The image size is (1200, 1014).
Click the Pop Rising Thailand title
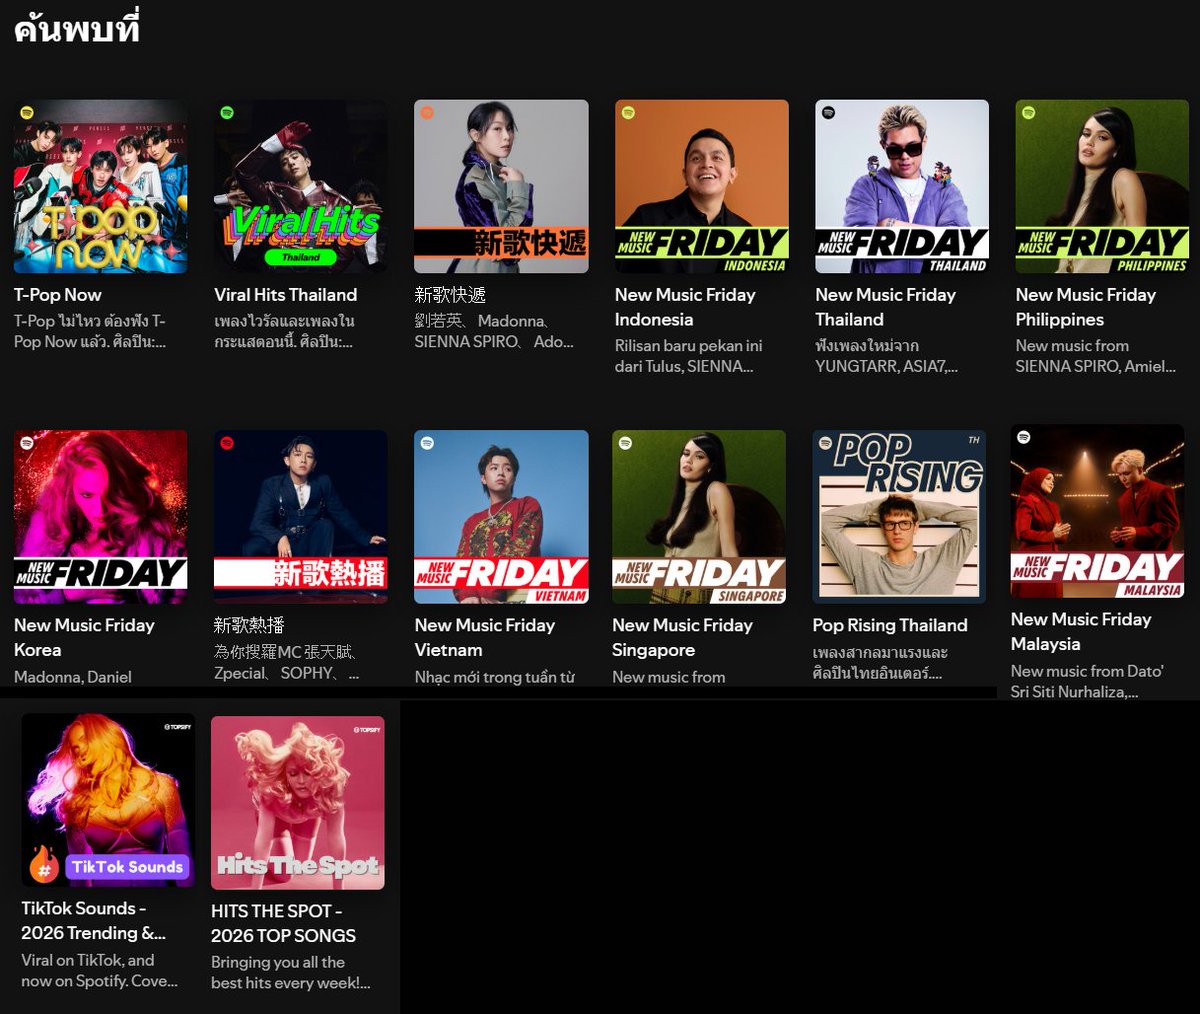[890, 625]
